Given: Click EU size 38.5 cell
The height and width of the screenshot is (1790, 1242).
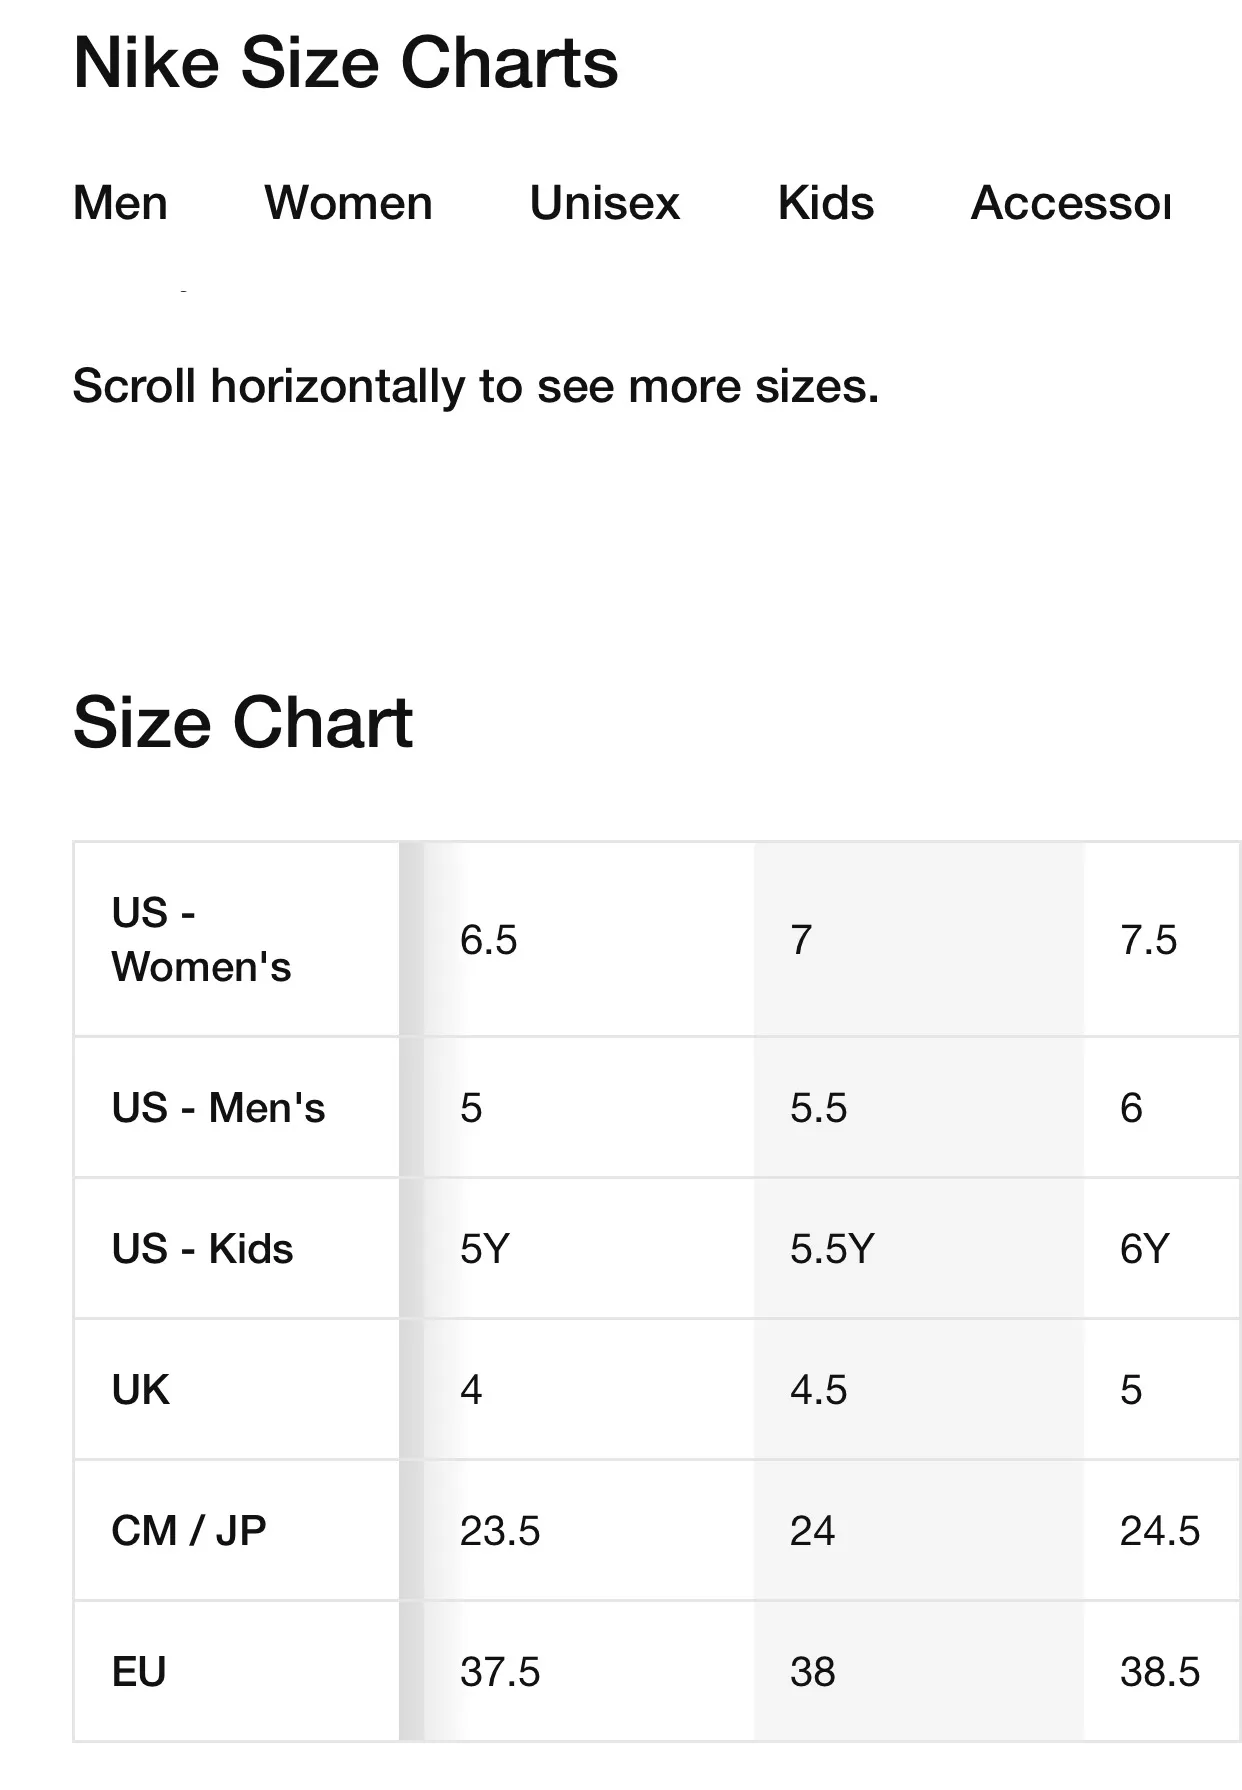Looking at the screenshot, I should point(1159,1672).
